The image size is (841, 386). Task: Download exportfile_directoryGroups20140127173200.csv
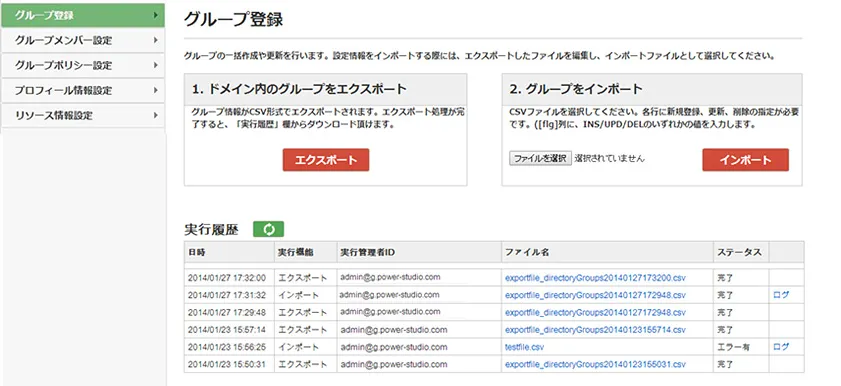click(595, 278)
